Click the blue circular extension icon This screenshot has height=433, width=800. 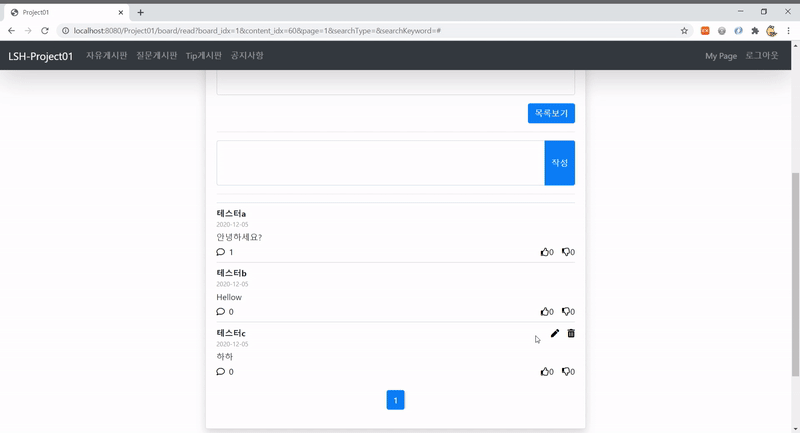pyautogui.click(x=738, y=31)
